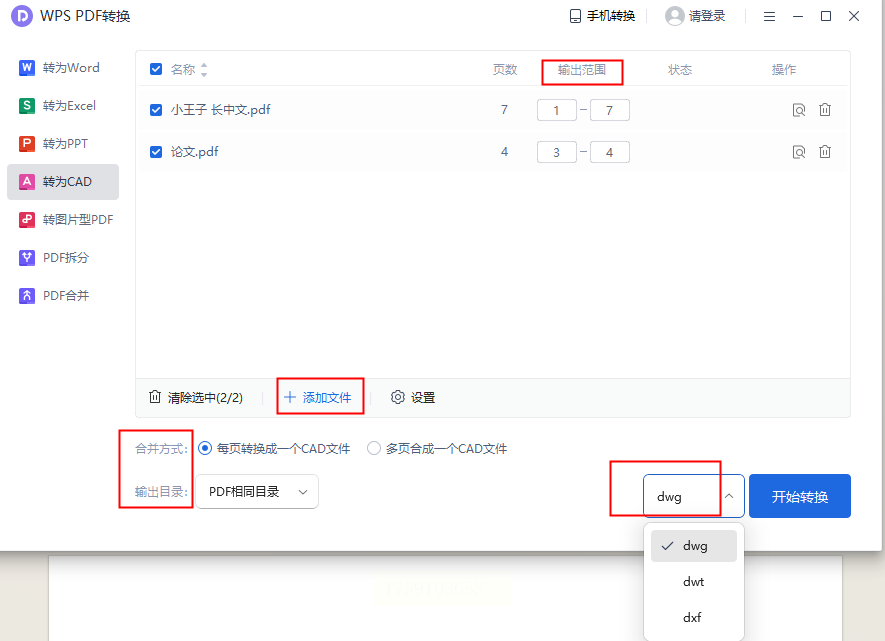This screenshot has height=641, width=885.
Task: Click the user avatar icon
Action: [674, 16]
